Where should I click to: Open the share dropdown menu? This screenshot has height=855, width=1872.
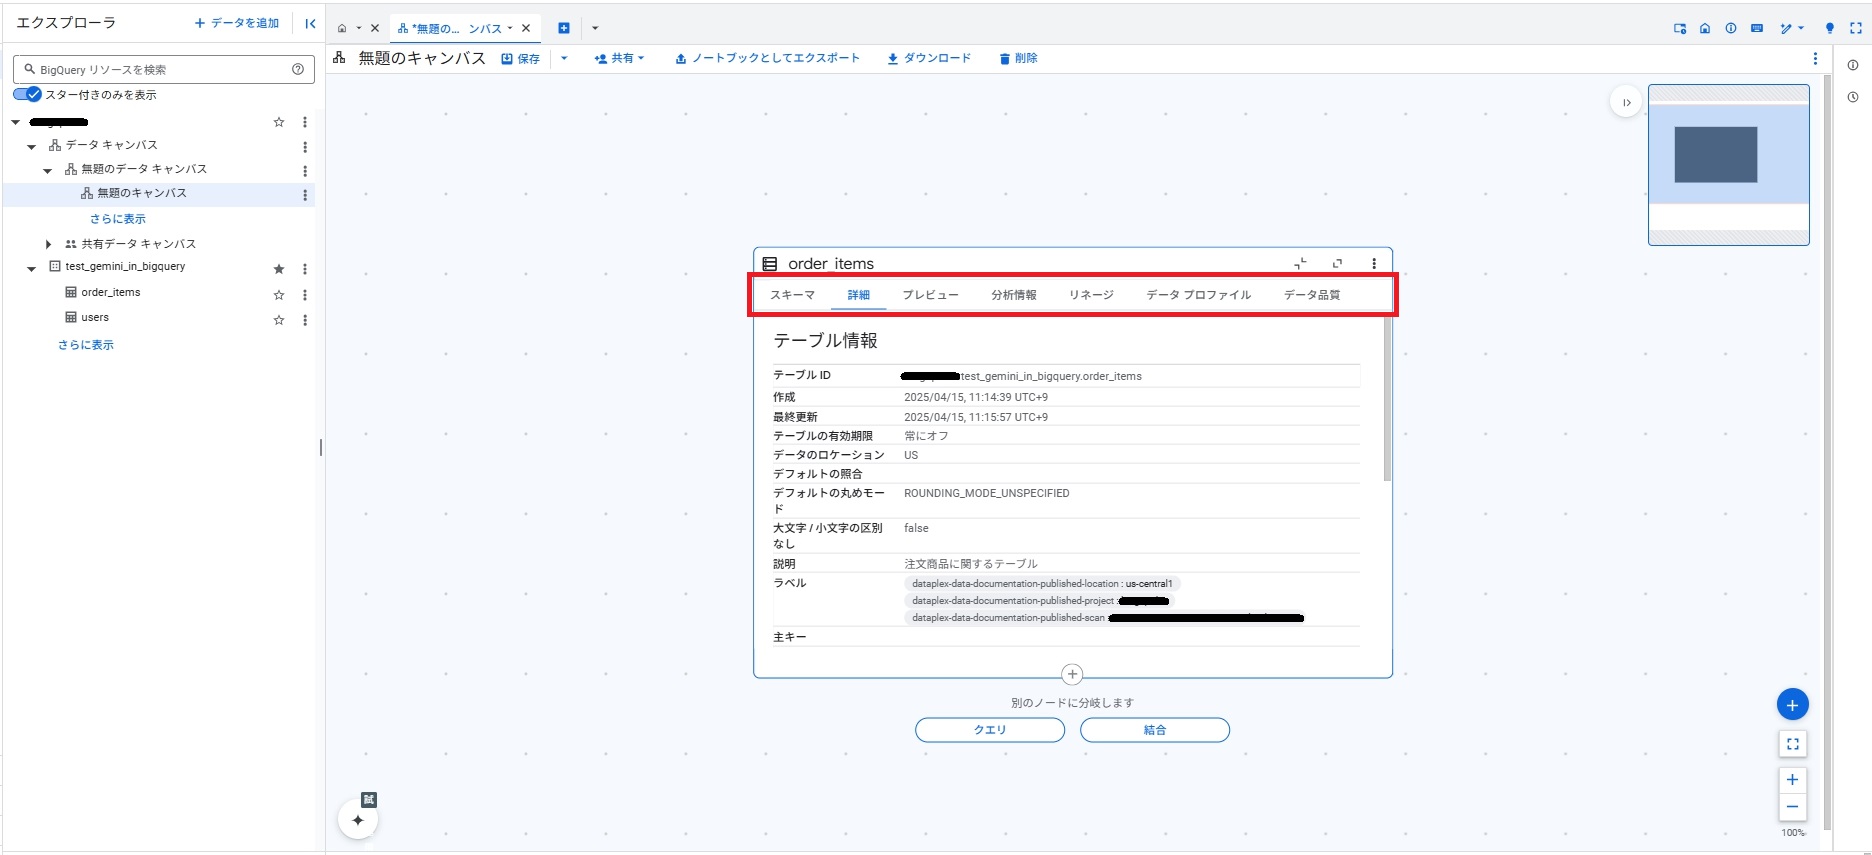coord(620,58)
